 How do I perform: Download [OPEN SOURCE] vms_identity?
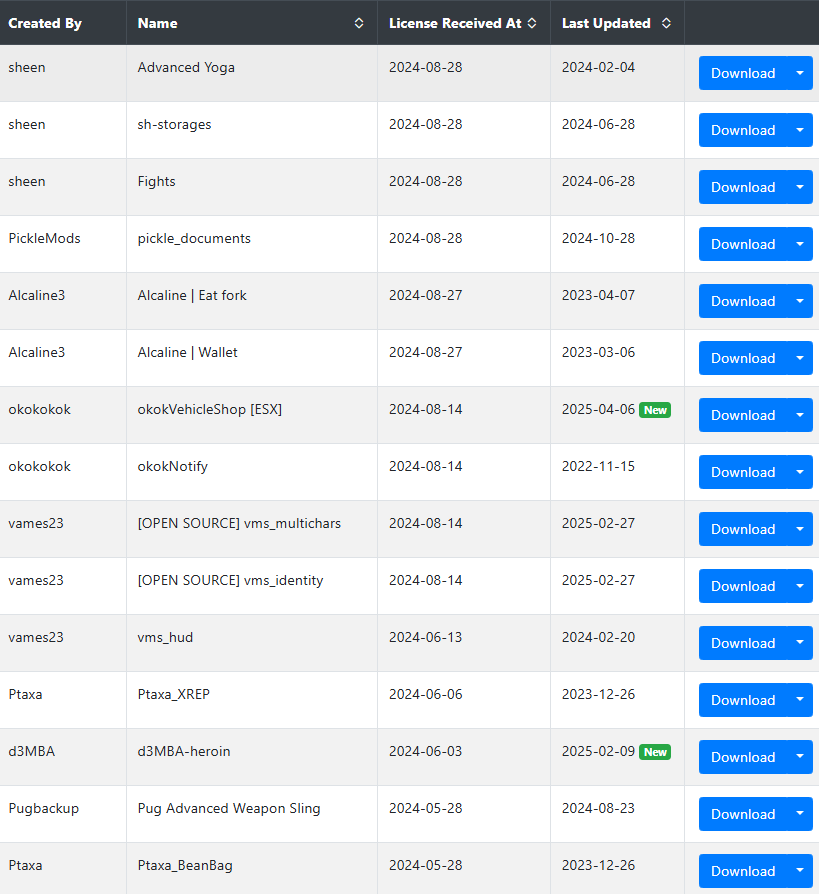743,586
